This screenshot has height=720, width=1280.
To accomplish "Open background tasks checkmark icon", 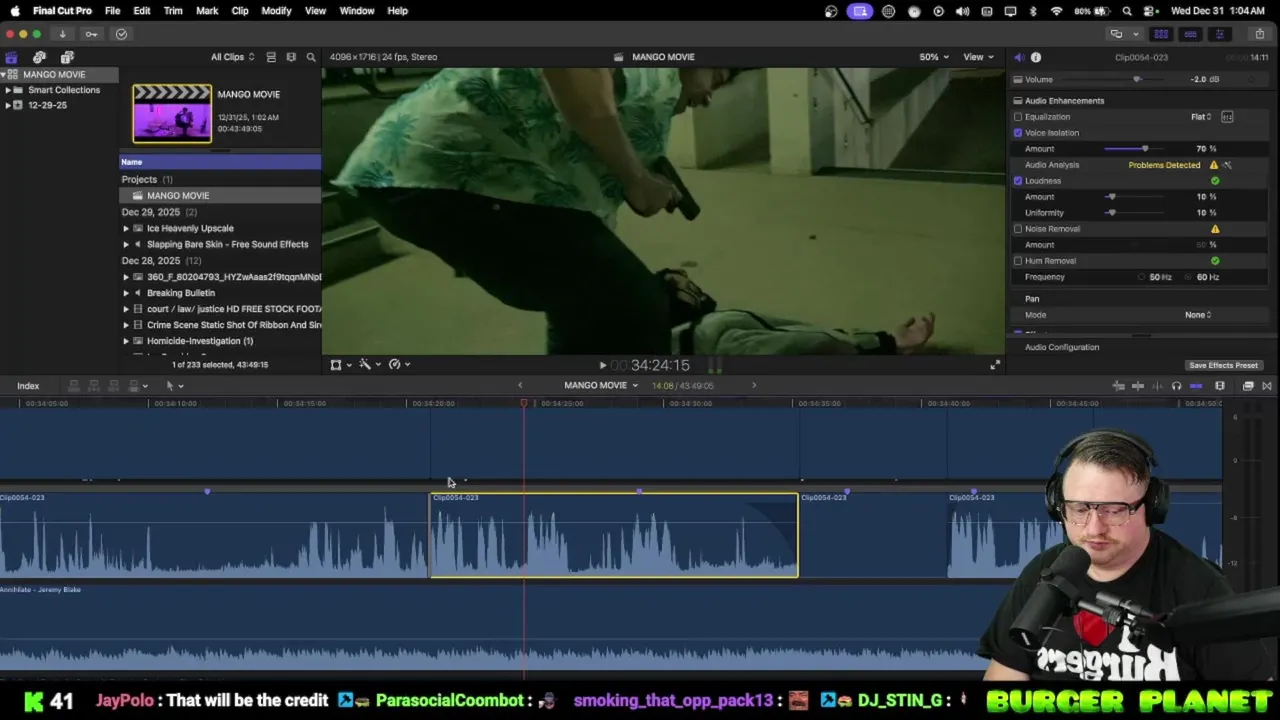I will pyautogui.click(x=121, y=34).
